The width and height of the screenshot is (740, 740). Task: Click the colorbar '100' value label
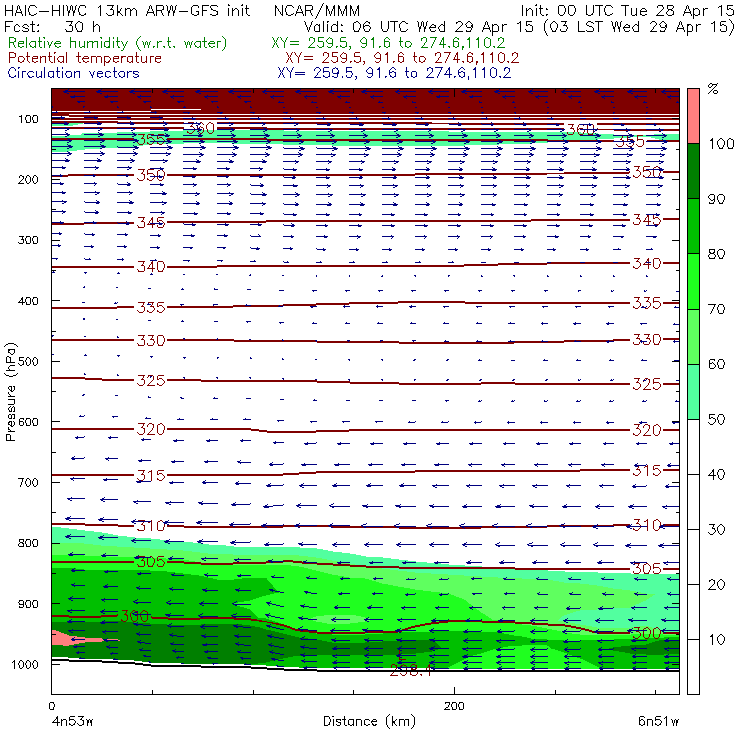point(721,143)
